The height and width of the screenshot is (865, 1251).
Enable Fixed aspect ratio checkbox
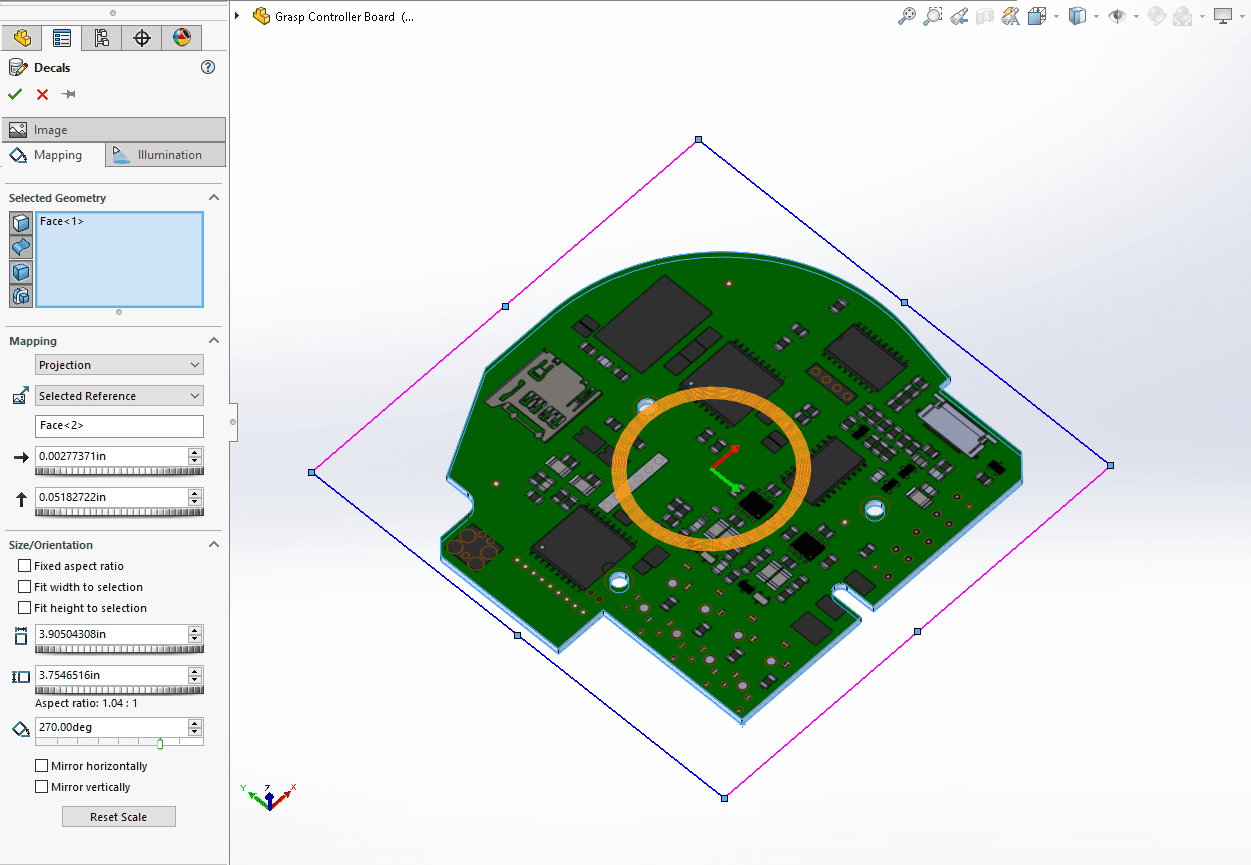(x=25, y=566)
